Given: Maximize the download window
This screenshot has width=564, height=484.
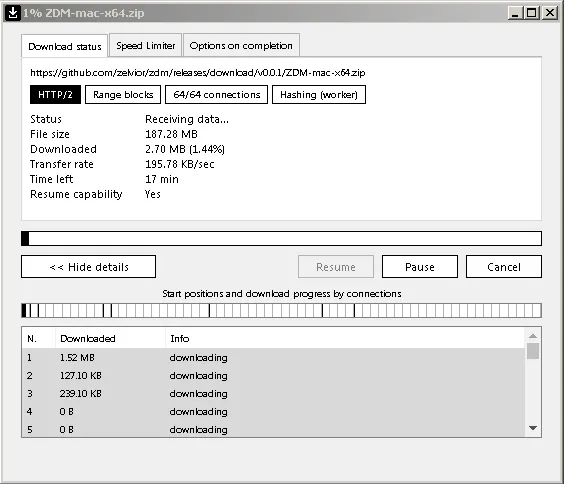Looking at the screenshot, I should pos(532,13).
